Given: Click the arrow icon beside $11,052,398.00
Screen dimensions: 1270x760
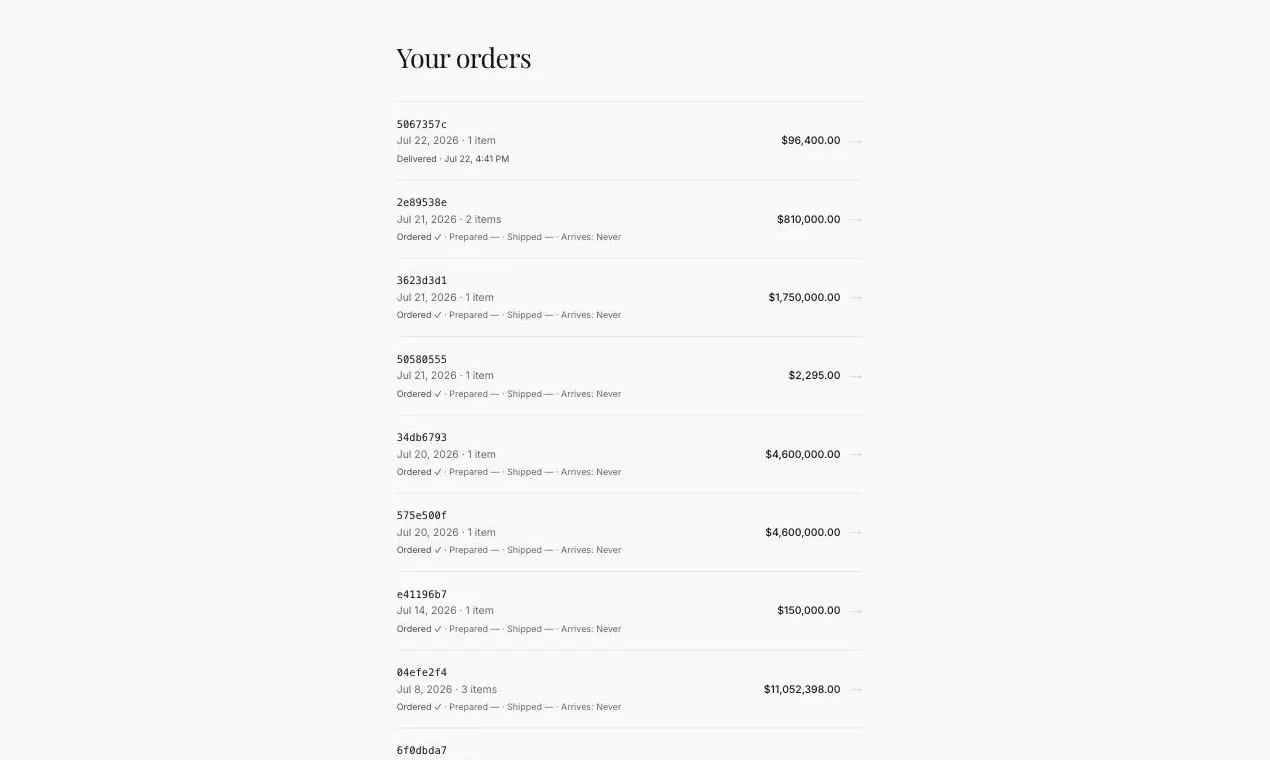Looking at the screenshot, I should (856, 689).
